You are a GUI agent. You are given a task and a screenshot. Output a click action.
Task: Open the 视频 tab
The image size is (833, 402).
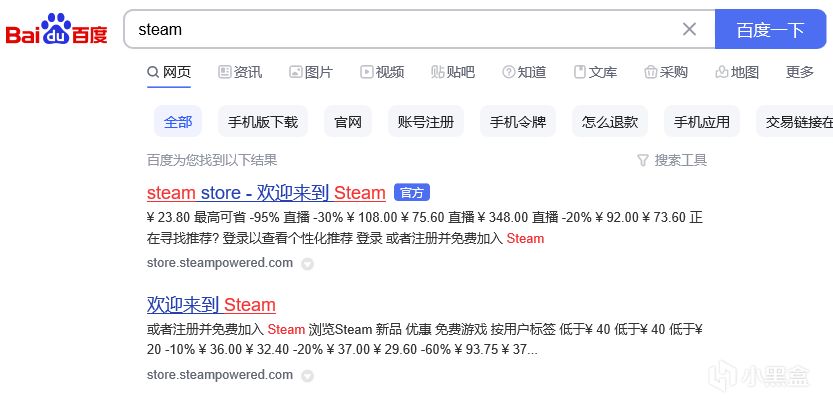(x=382, y=72)
